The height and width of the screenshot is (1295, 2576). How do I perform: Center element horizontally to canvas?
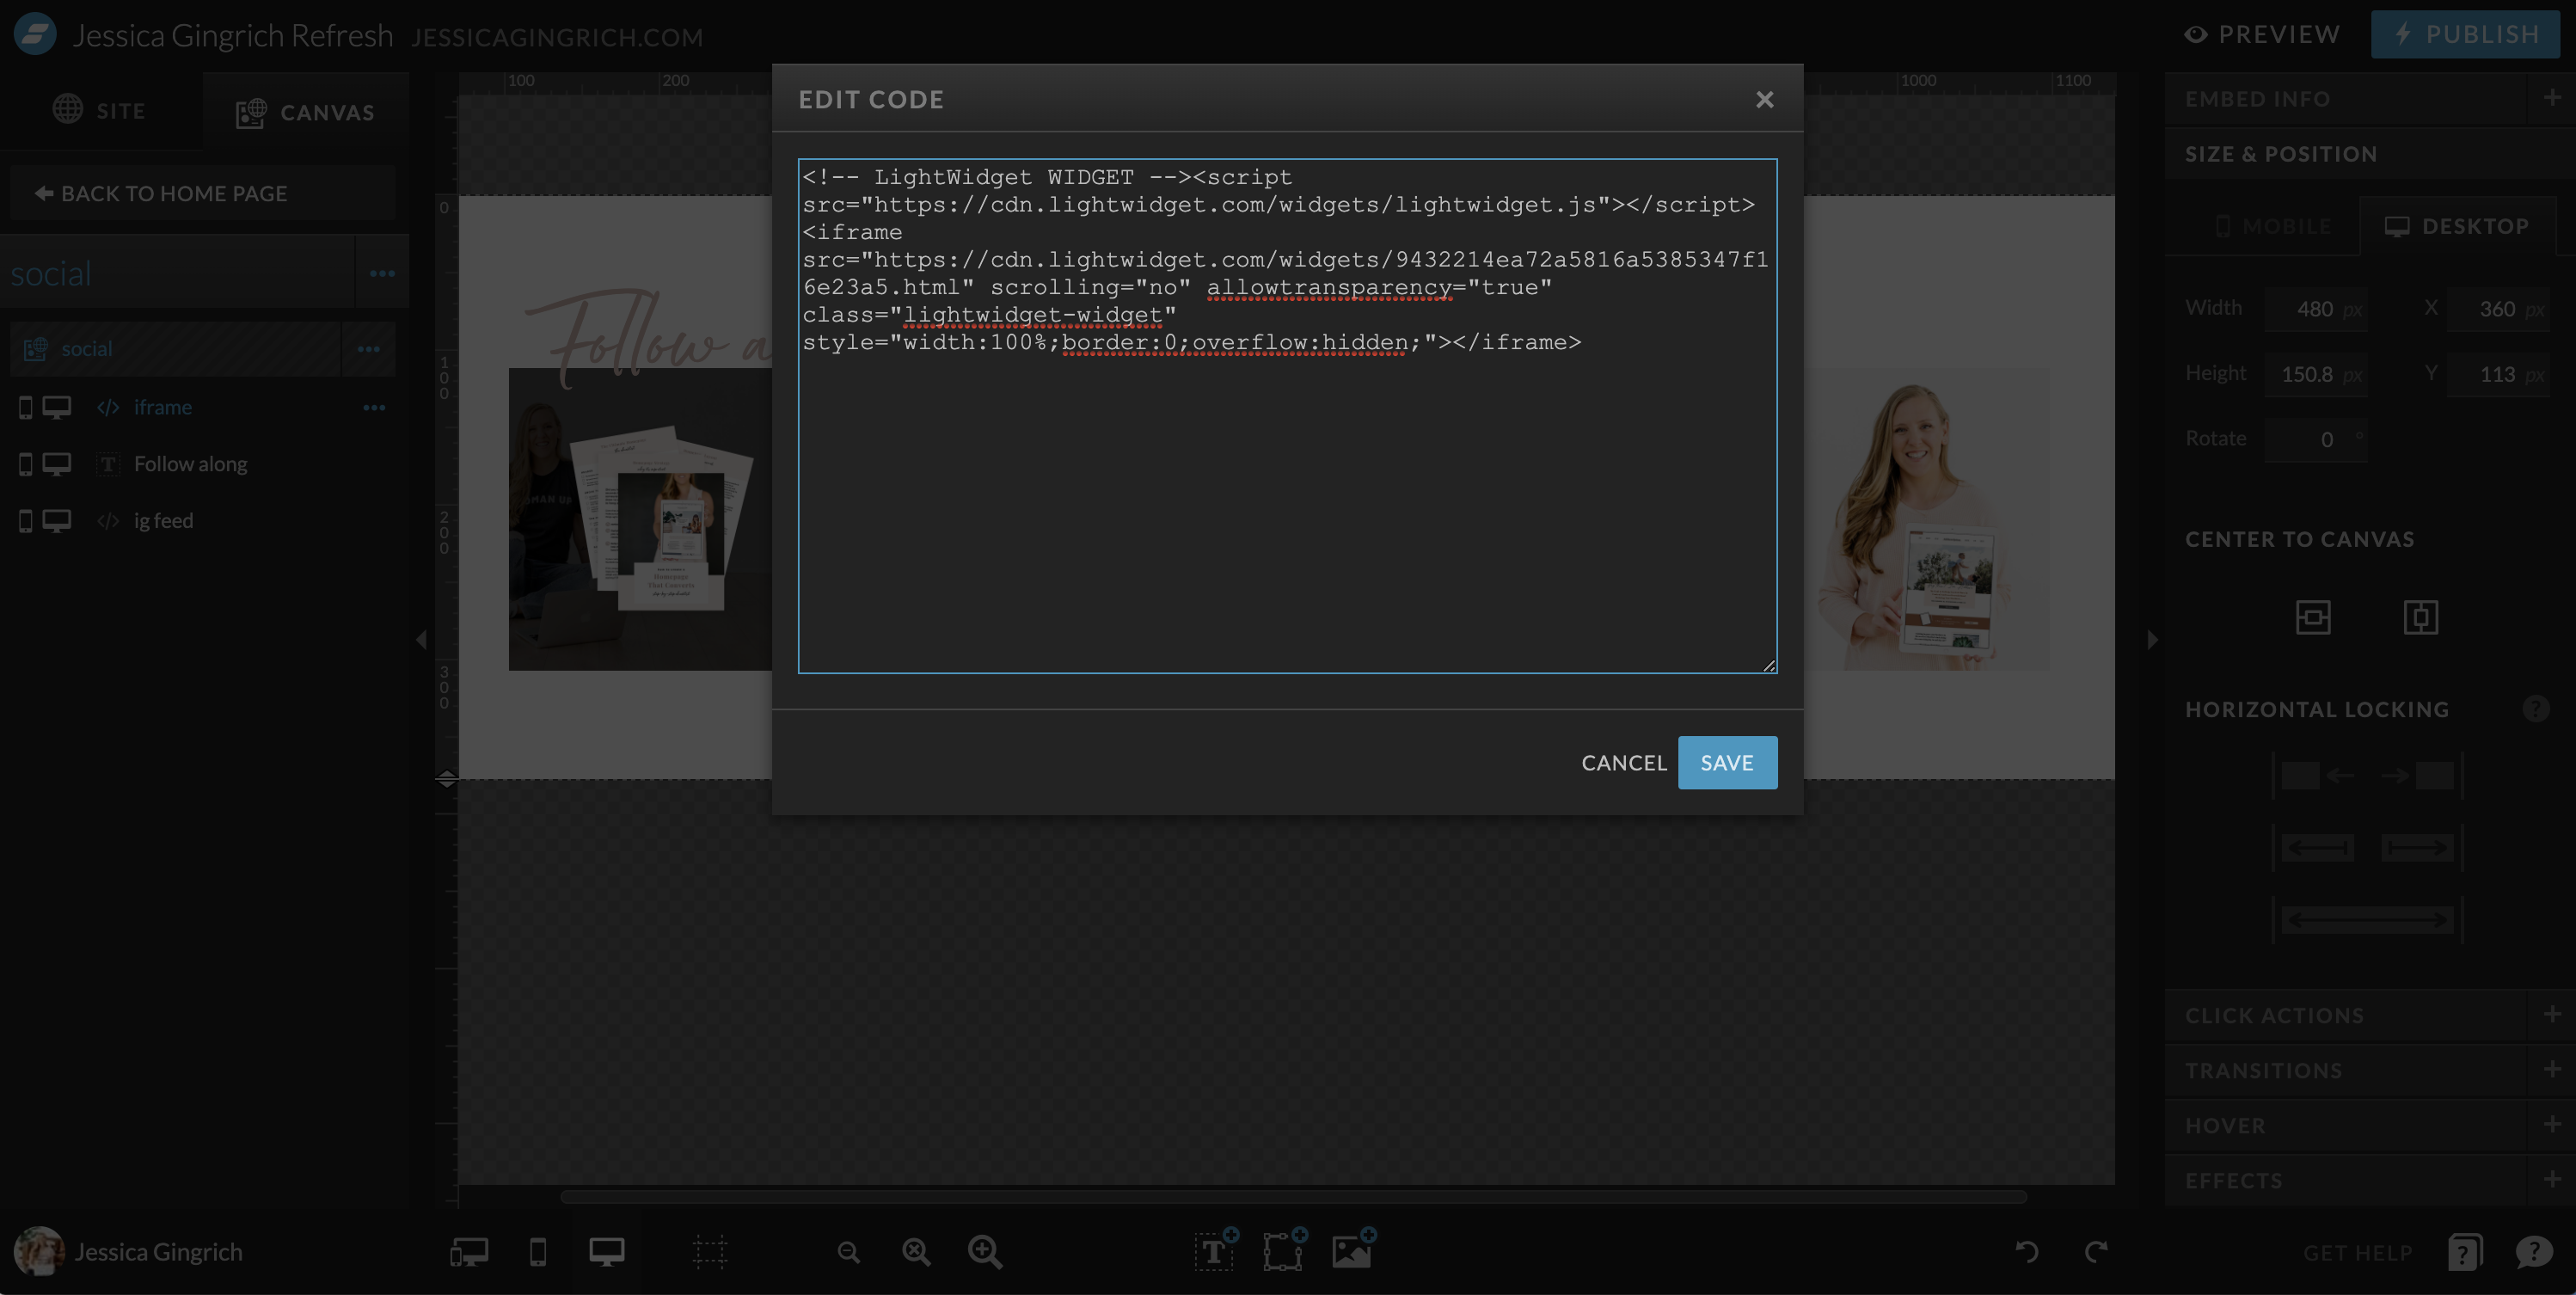[x=2313, y=617]
